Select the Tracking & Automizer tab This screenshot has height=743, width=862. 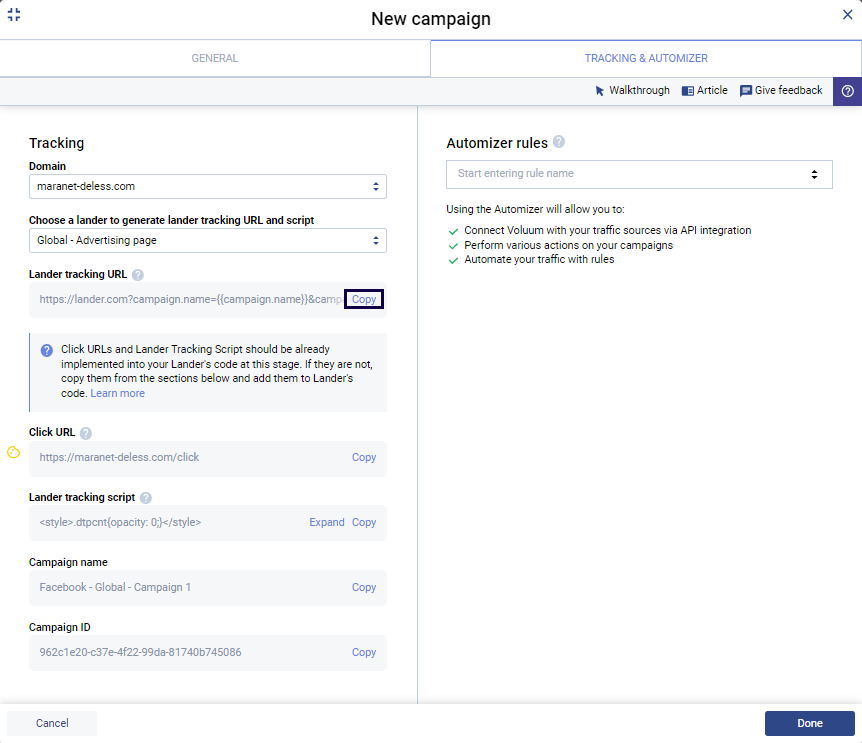click(646, 58)
